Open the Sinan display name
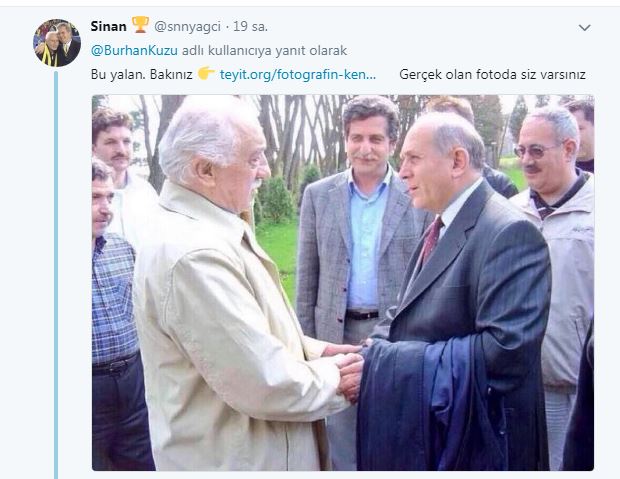 coord(108,27)
